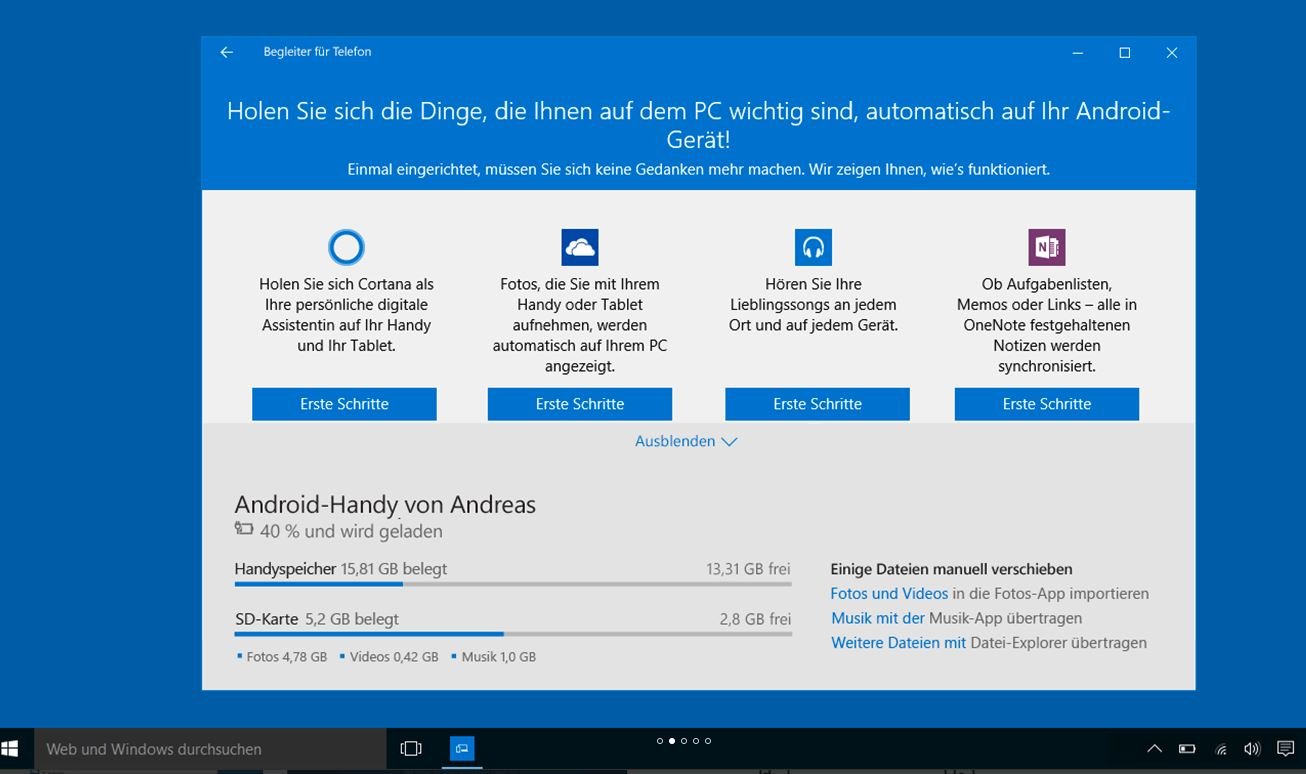Image resolution: width=1306 pixels, height=774 pixels.
Task: Click the Cortana circle icon
Action: (x=346, y=247)
